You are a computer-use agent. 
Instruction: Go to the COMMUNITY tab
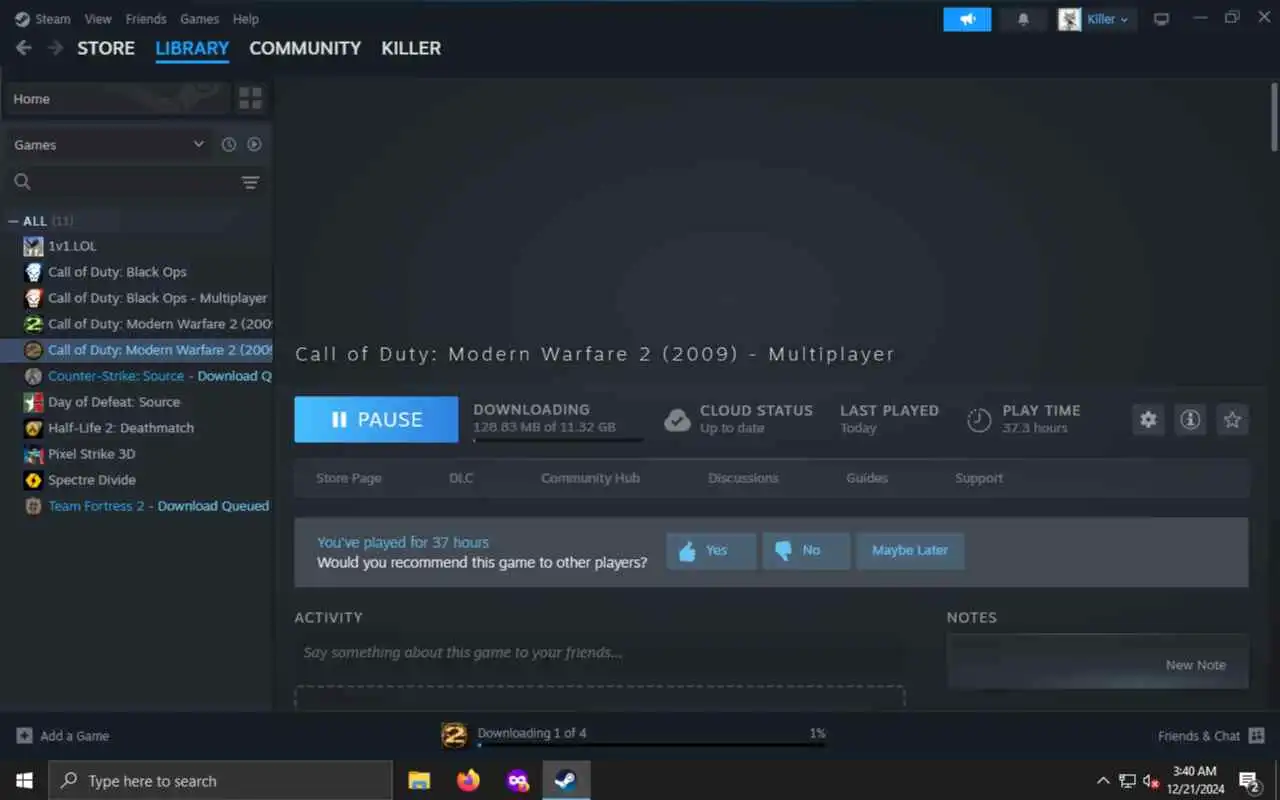coord(305,48)
